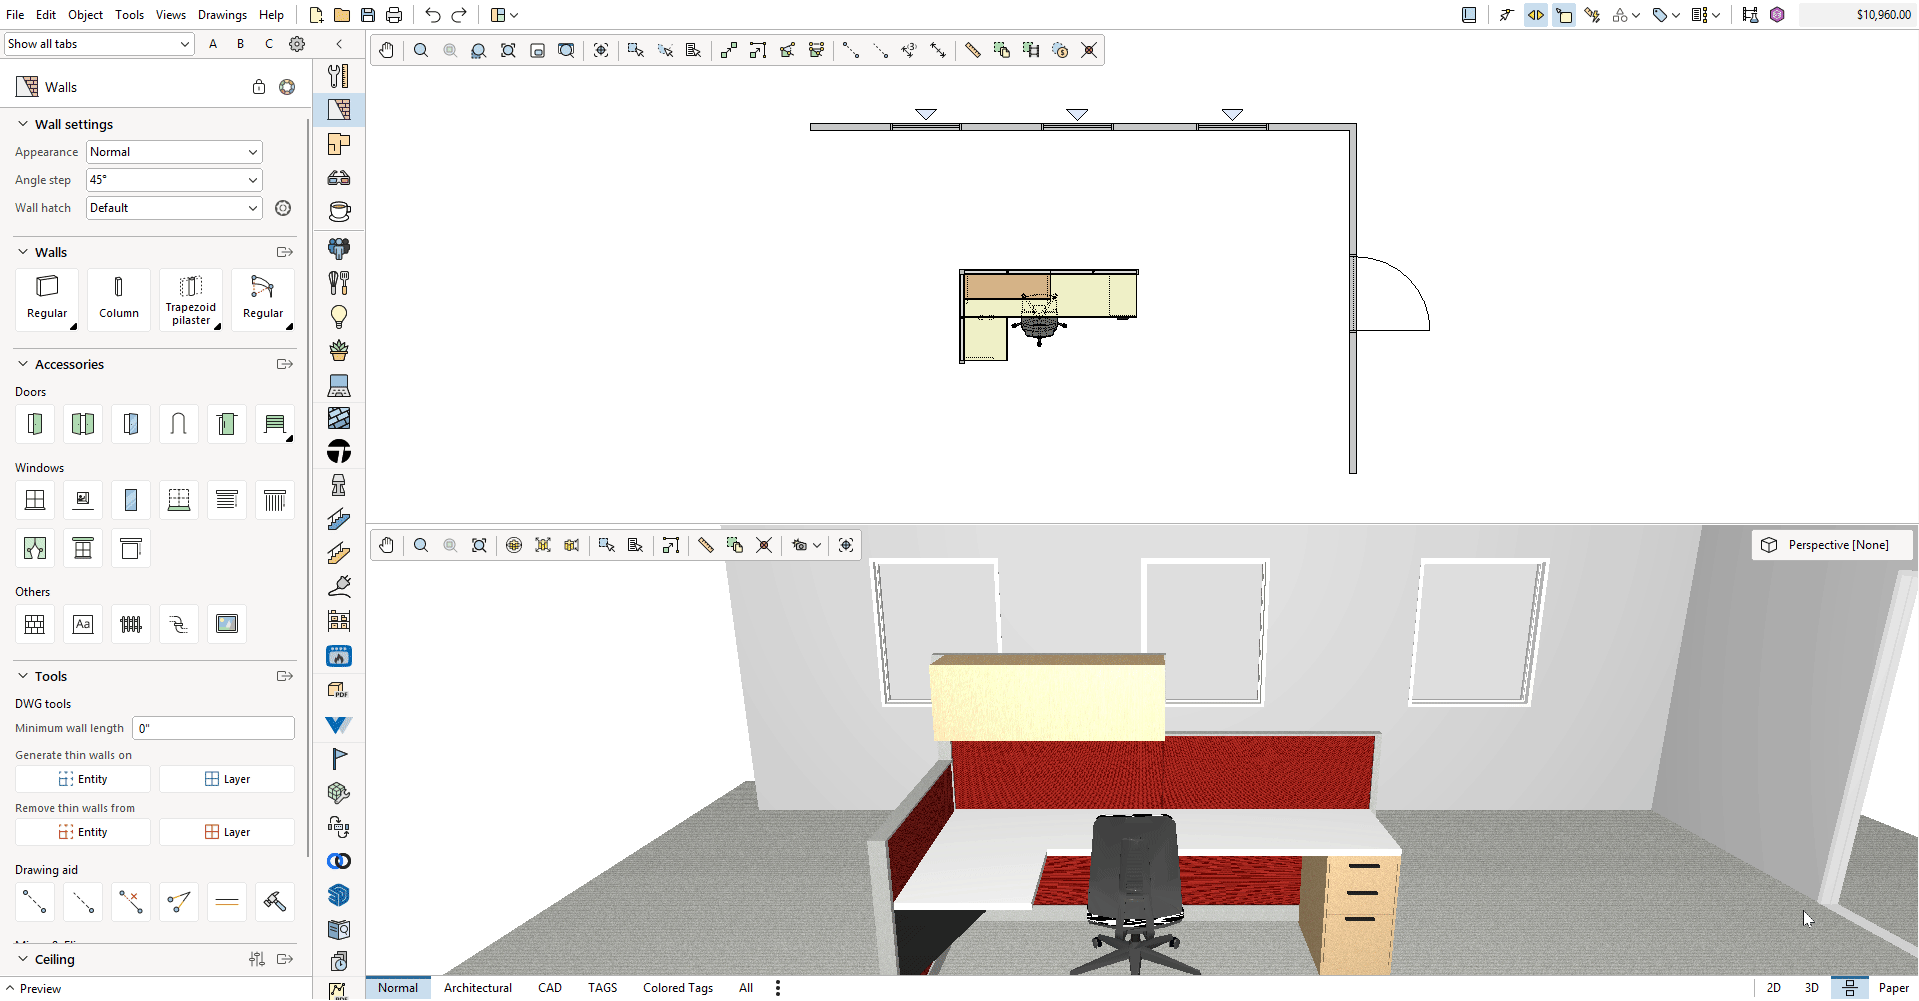Open the Drawings menu
The image size is (1919, 1001).
pos(222,15)
